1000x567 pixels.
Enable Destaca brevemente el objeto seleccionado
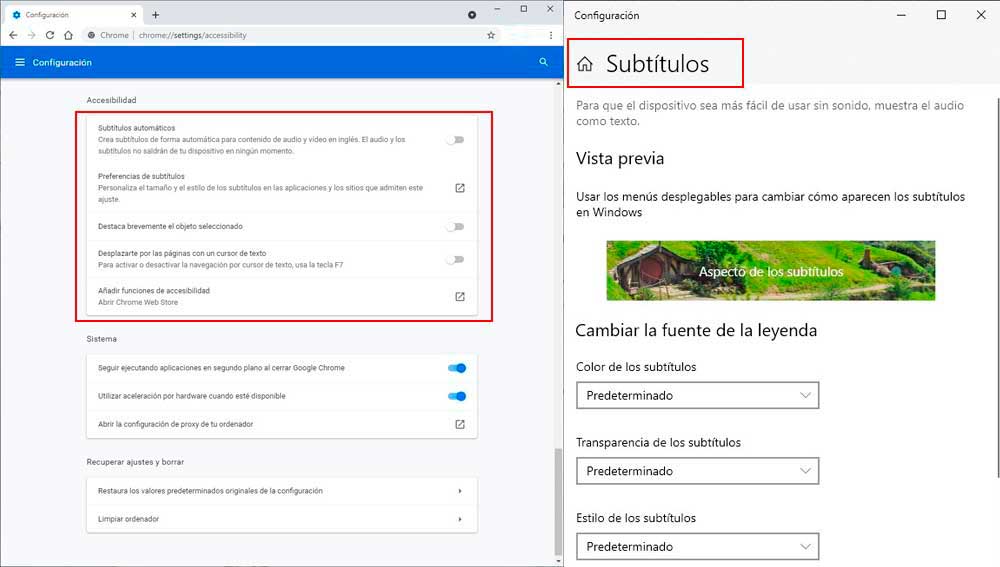455,226
